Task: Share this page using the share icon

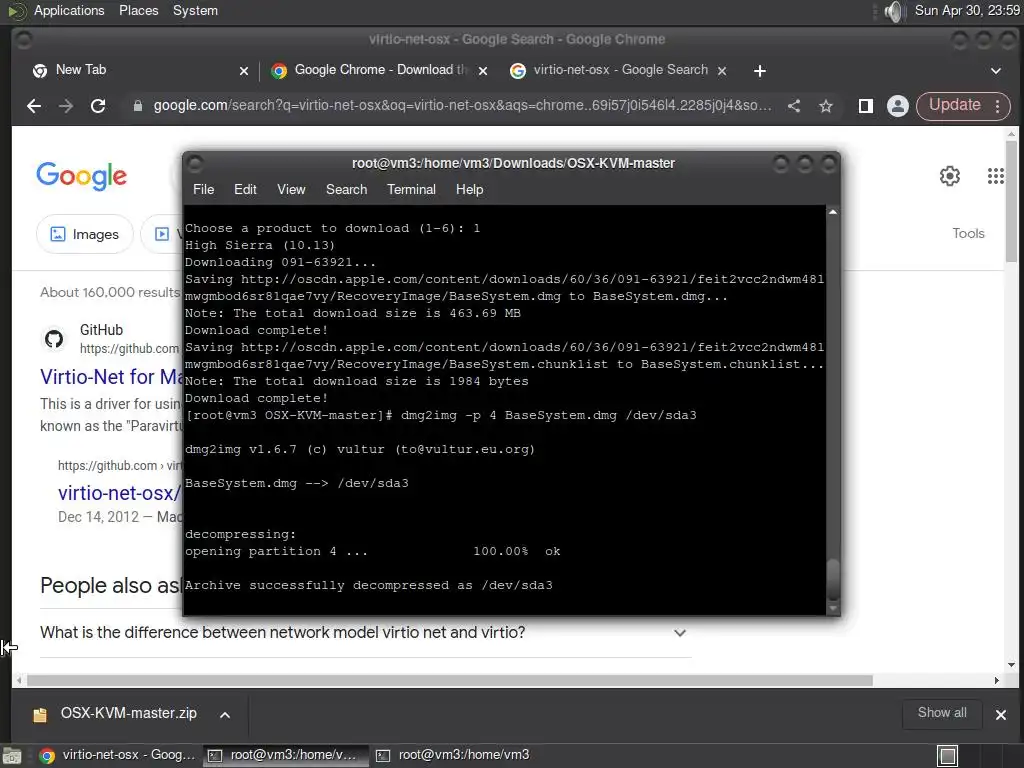Action: (794, 106)
